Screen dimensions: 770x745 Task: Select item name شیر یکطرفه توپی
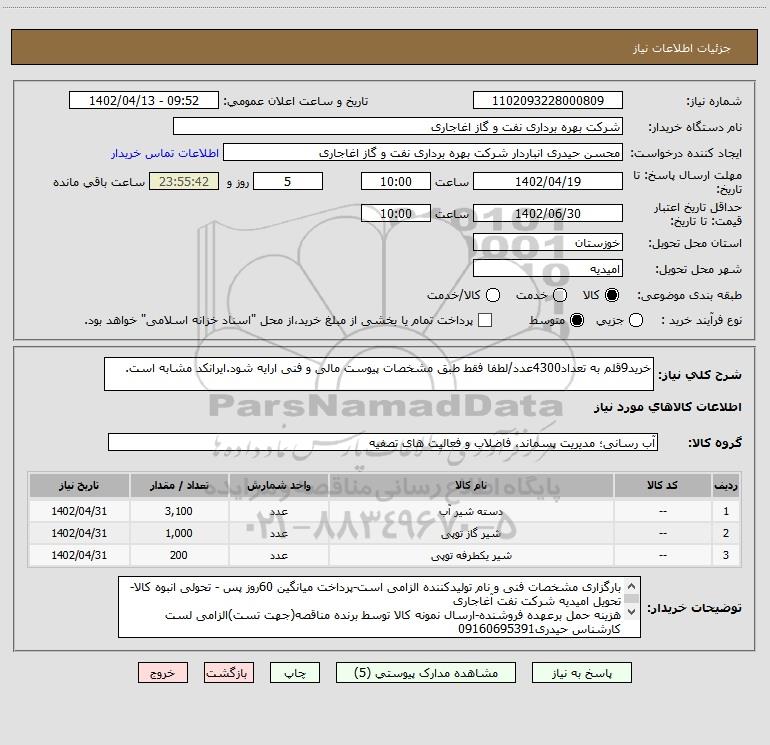pos(471,555)
